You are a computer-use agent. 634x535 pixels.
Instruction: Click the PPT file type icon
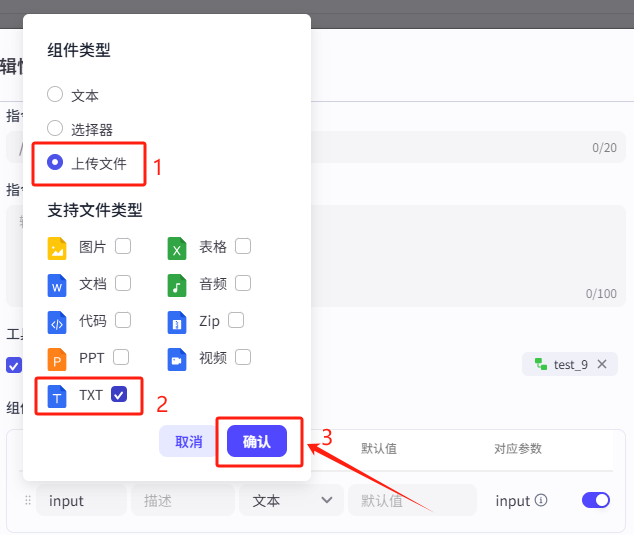coord(58,358)
